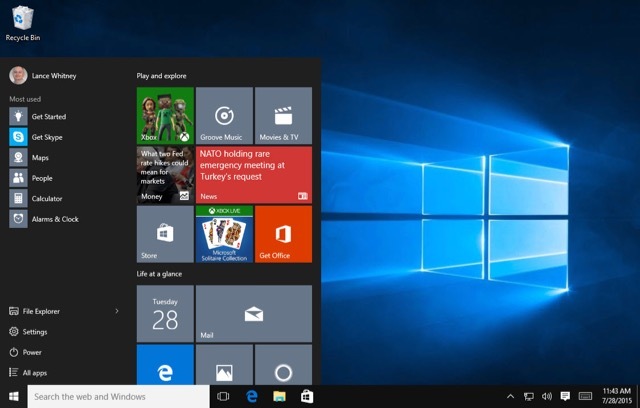Show hidden system tray icons
Viewport: 640px width, 408px height.
(511, 397)
